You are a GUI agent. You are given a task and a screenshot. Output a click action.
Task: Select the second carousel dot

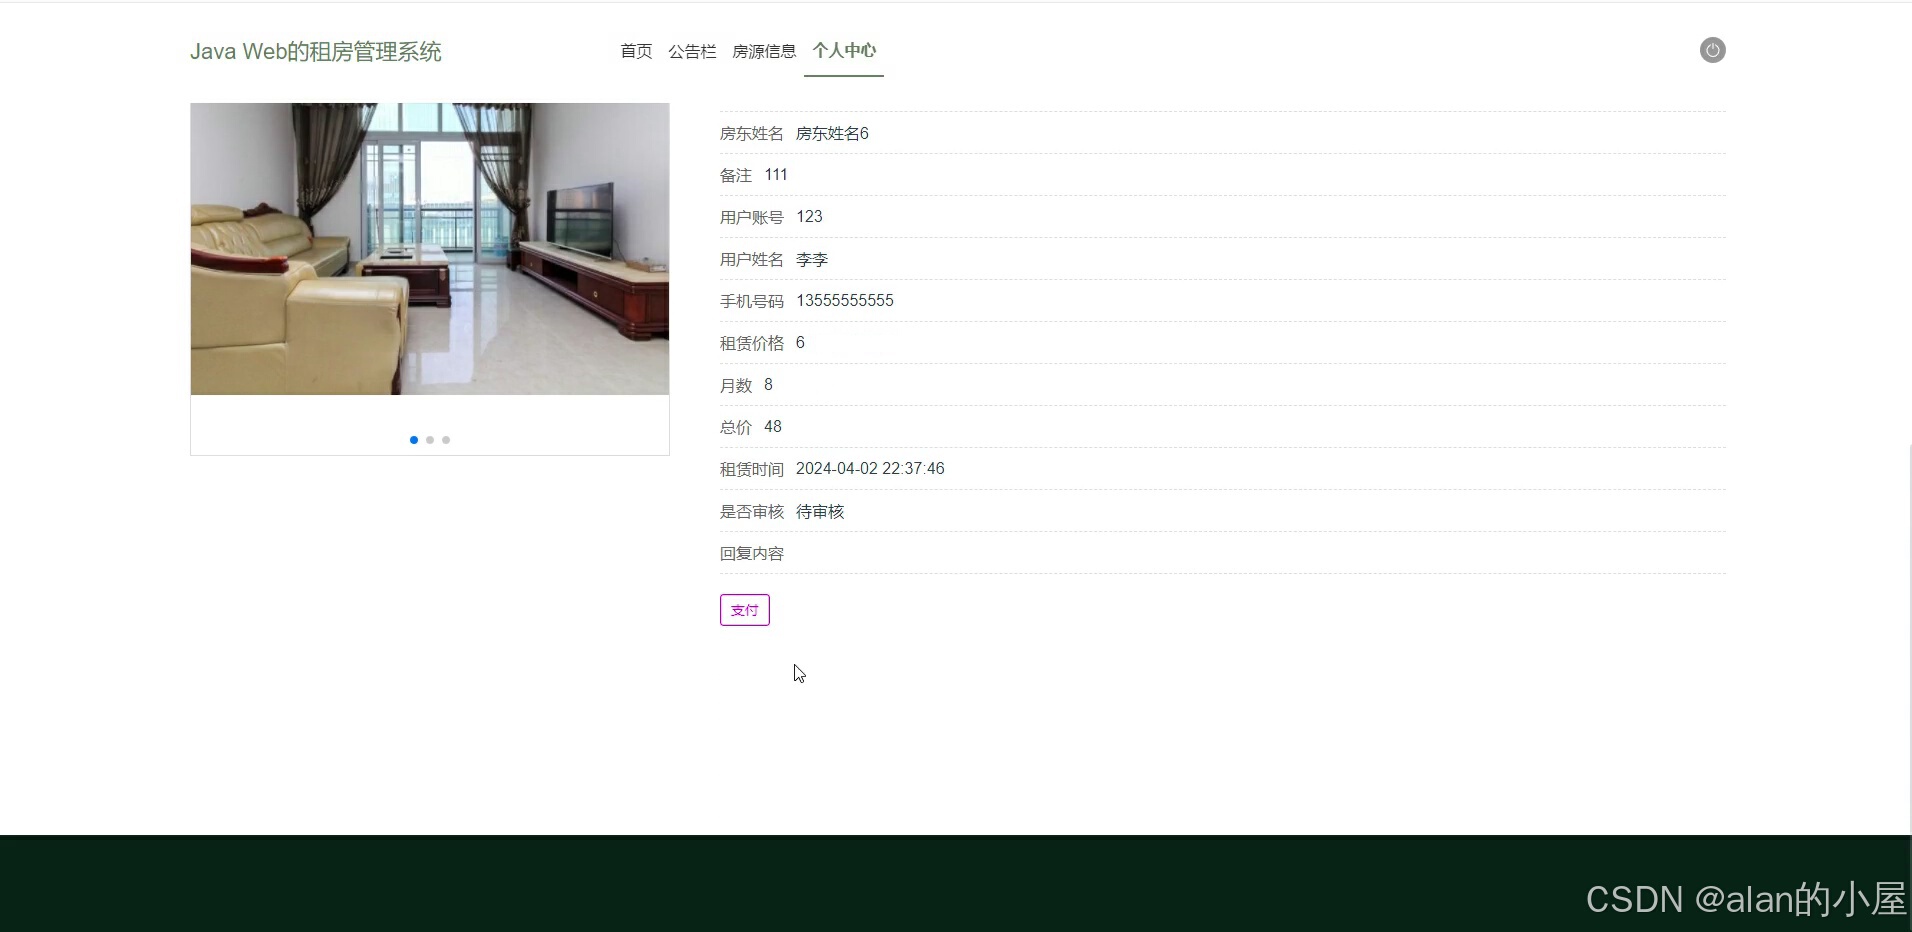[x=430, y=440]
